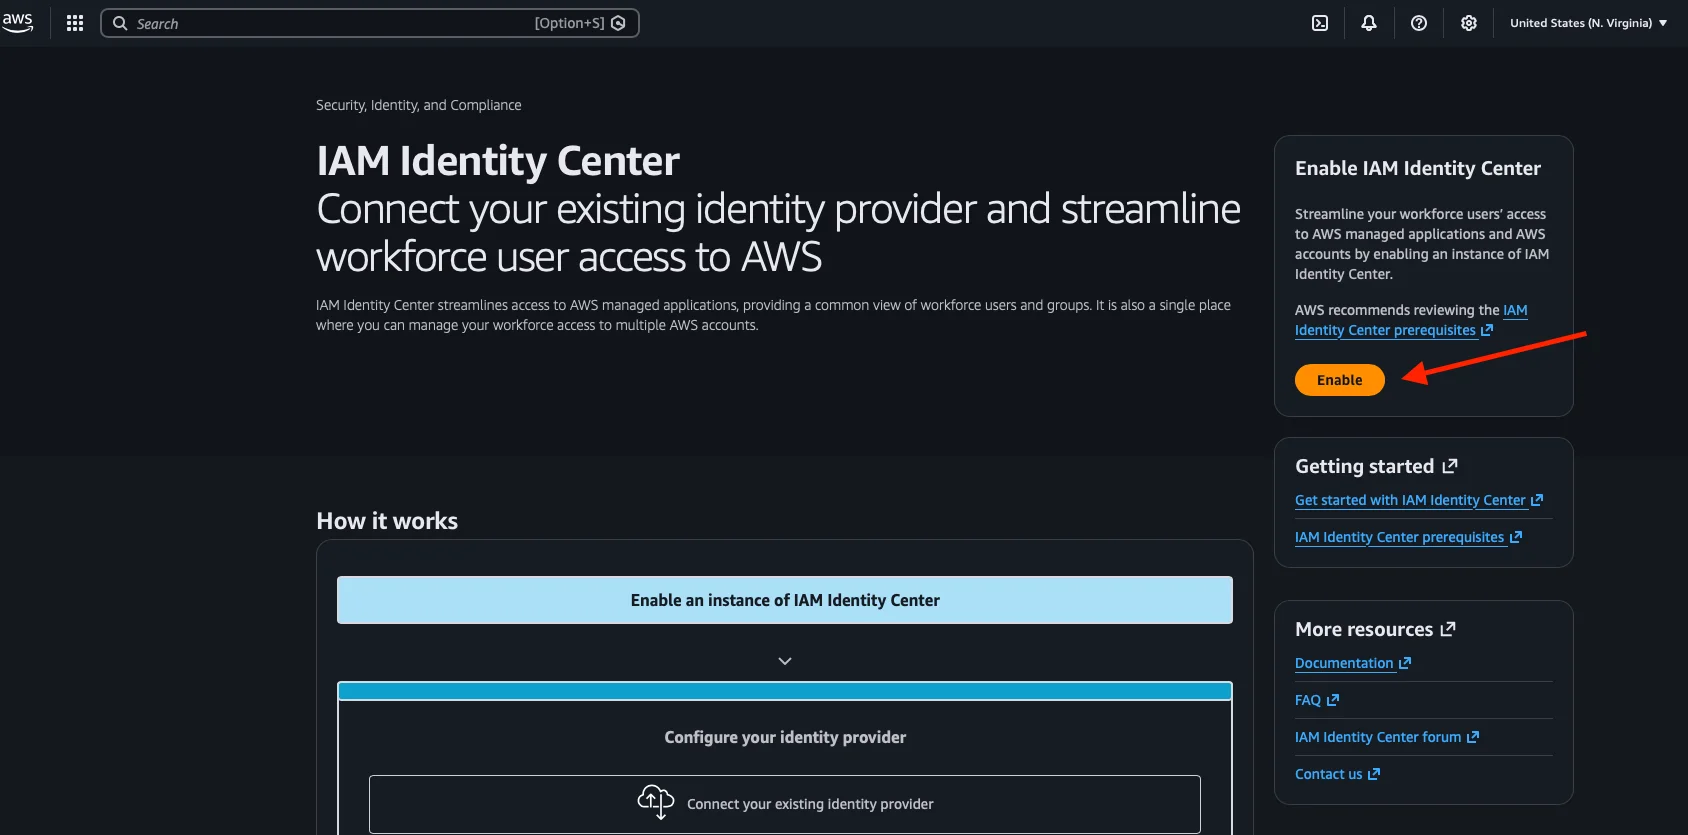The height and width of the screenshot is (835, 1688).
Task: Open the notifications bell
Action: tap(1369, 23)
